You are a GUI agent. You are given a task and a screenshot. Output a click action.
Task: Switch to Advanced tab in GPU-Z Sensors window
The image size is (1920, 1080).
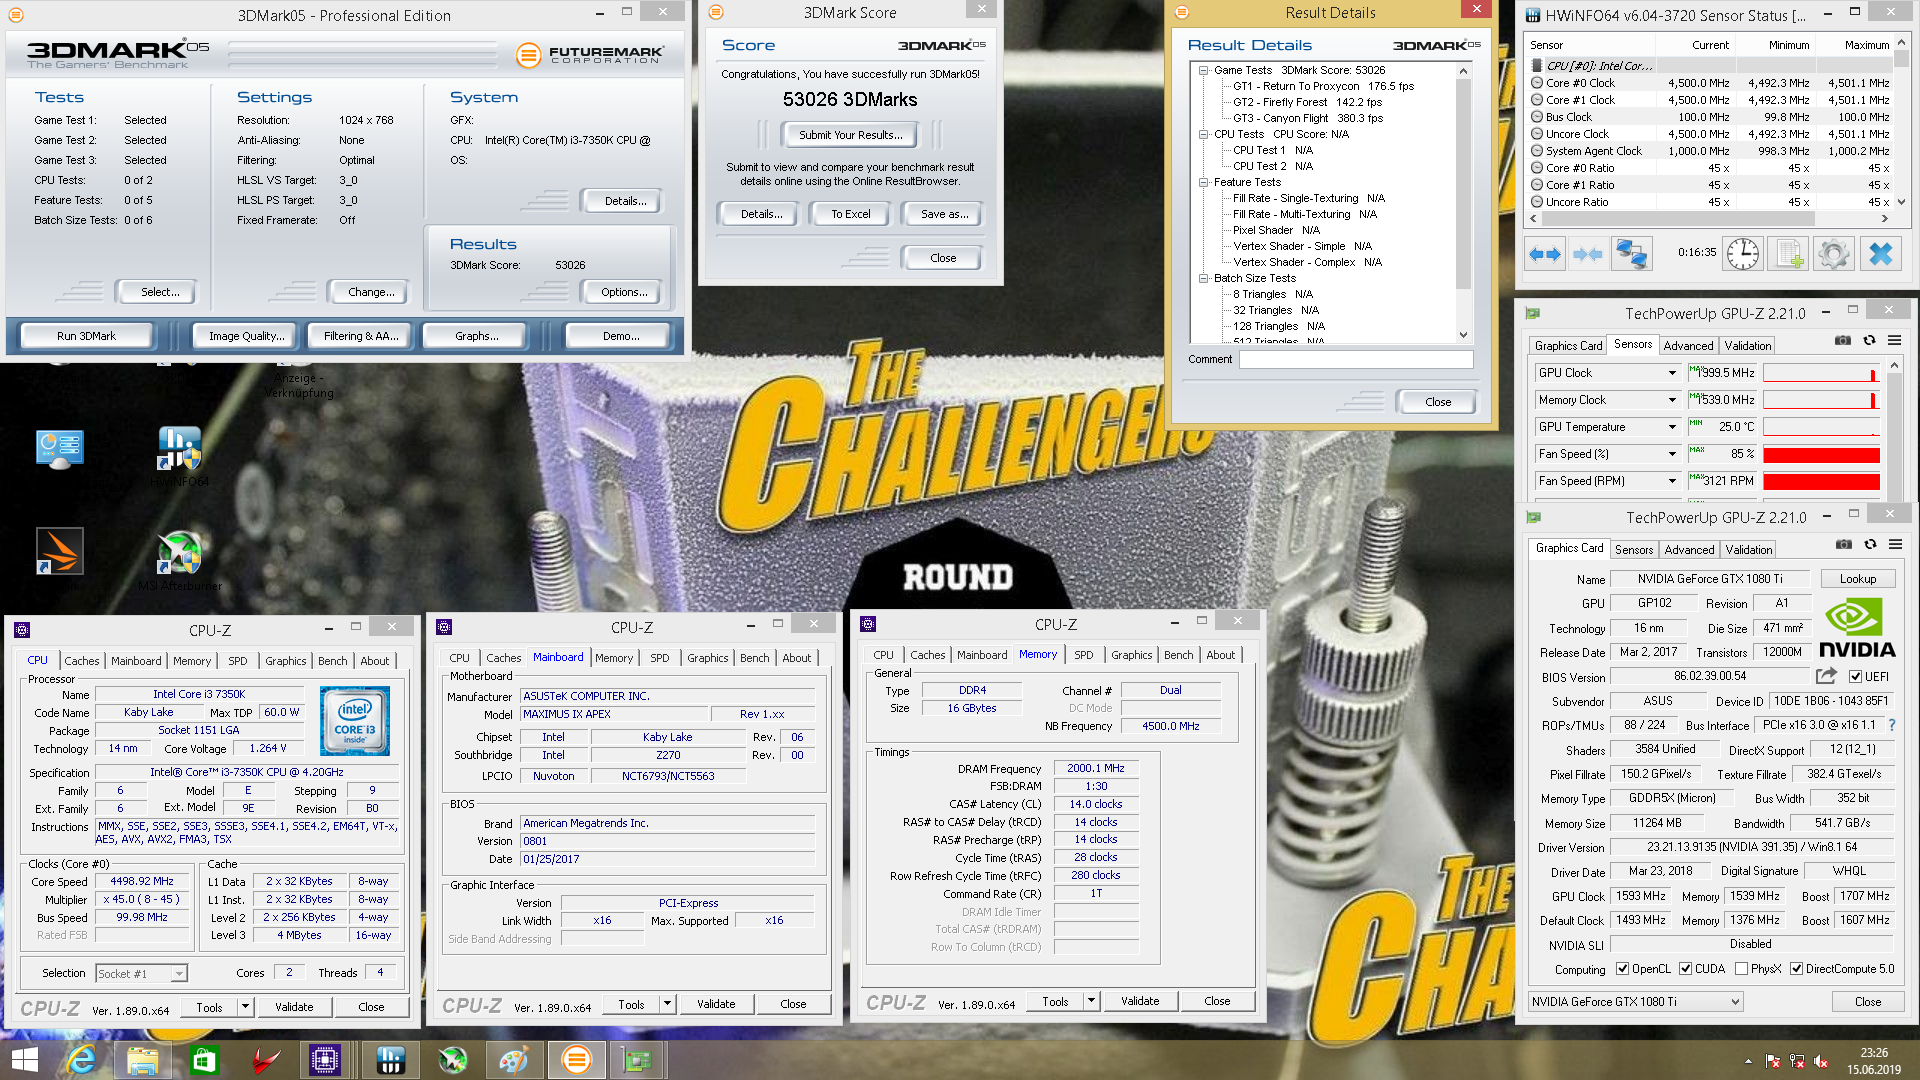[x=1688, y=346]
